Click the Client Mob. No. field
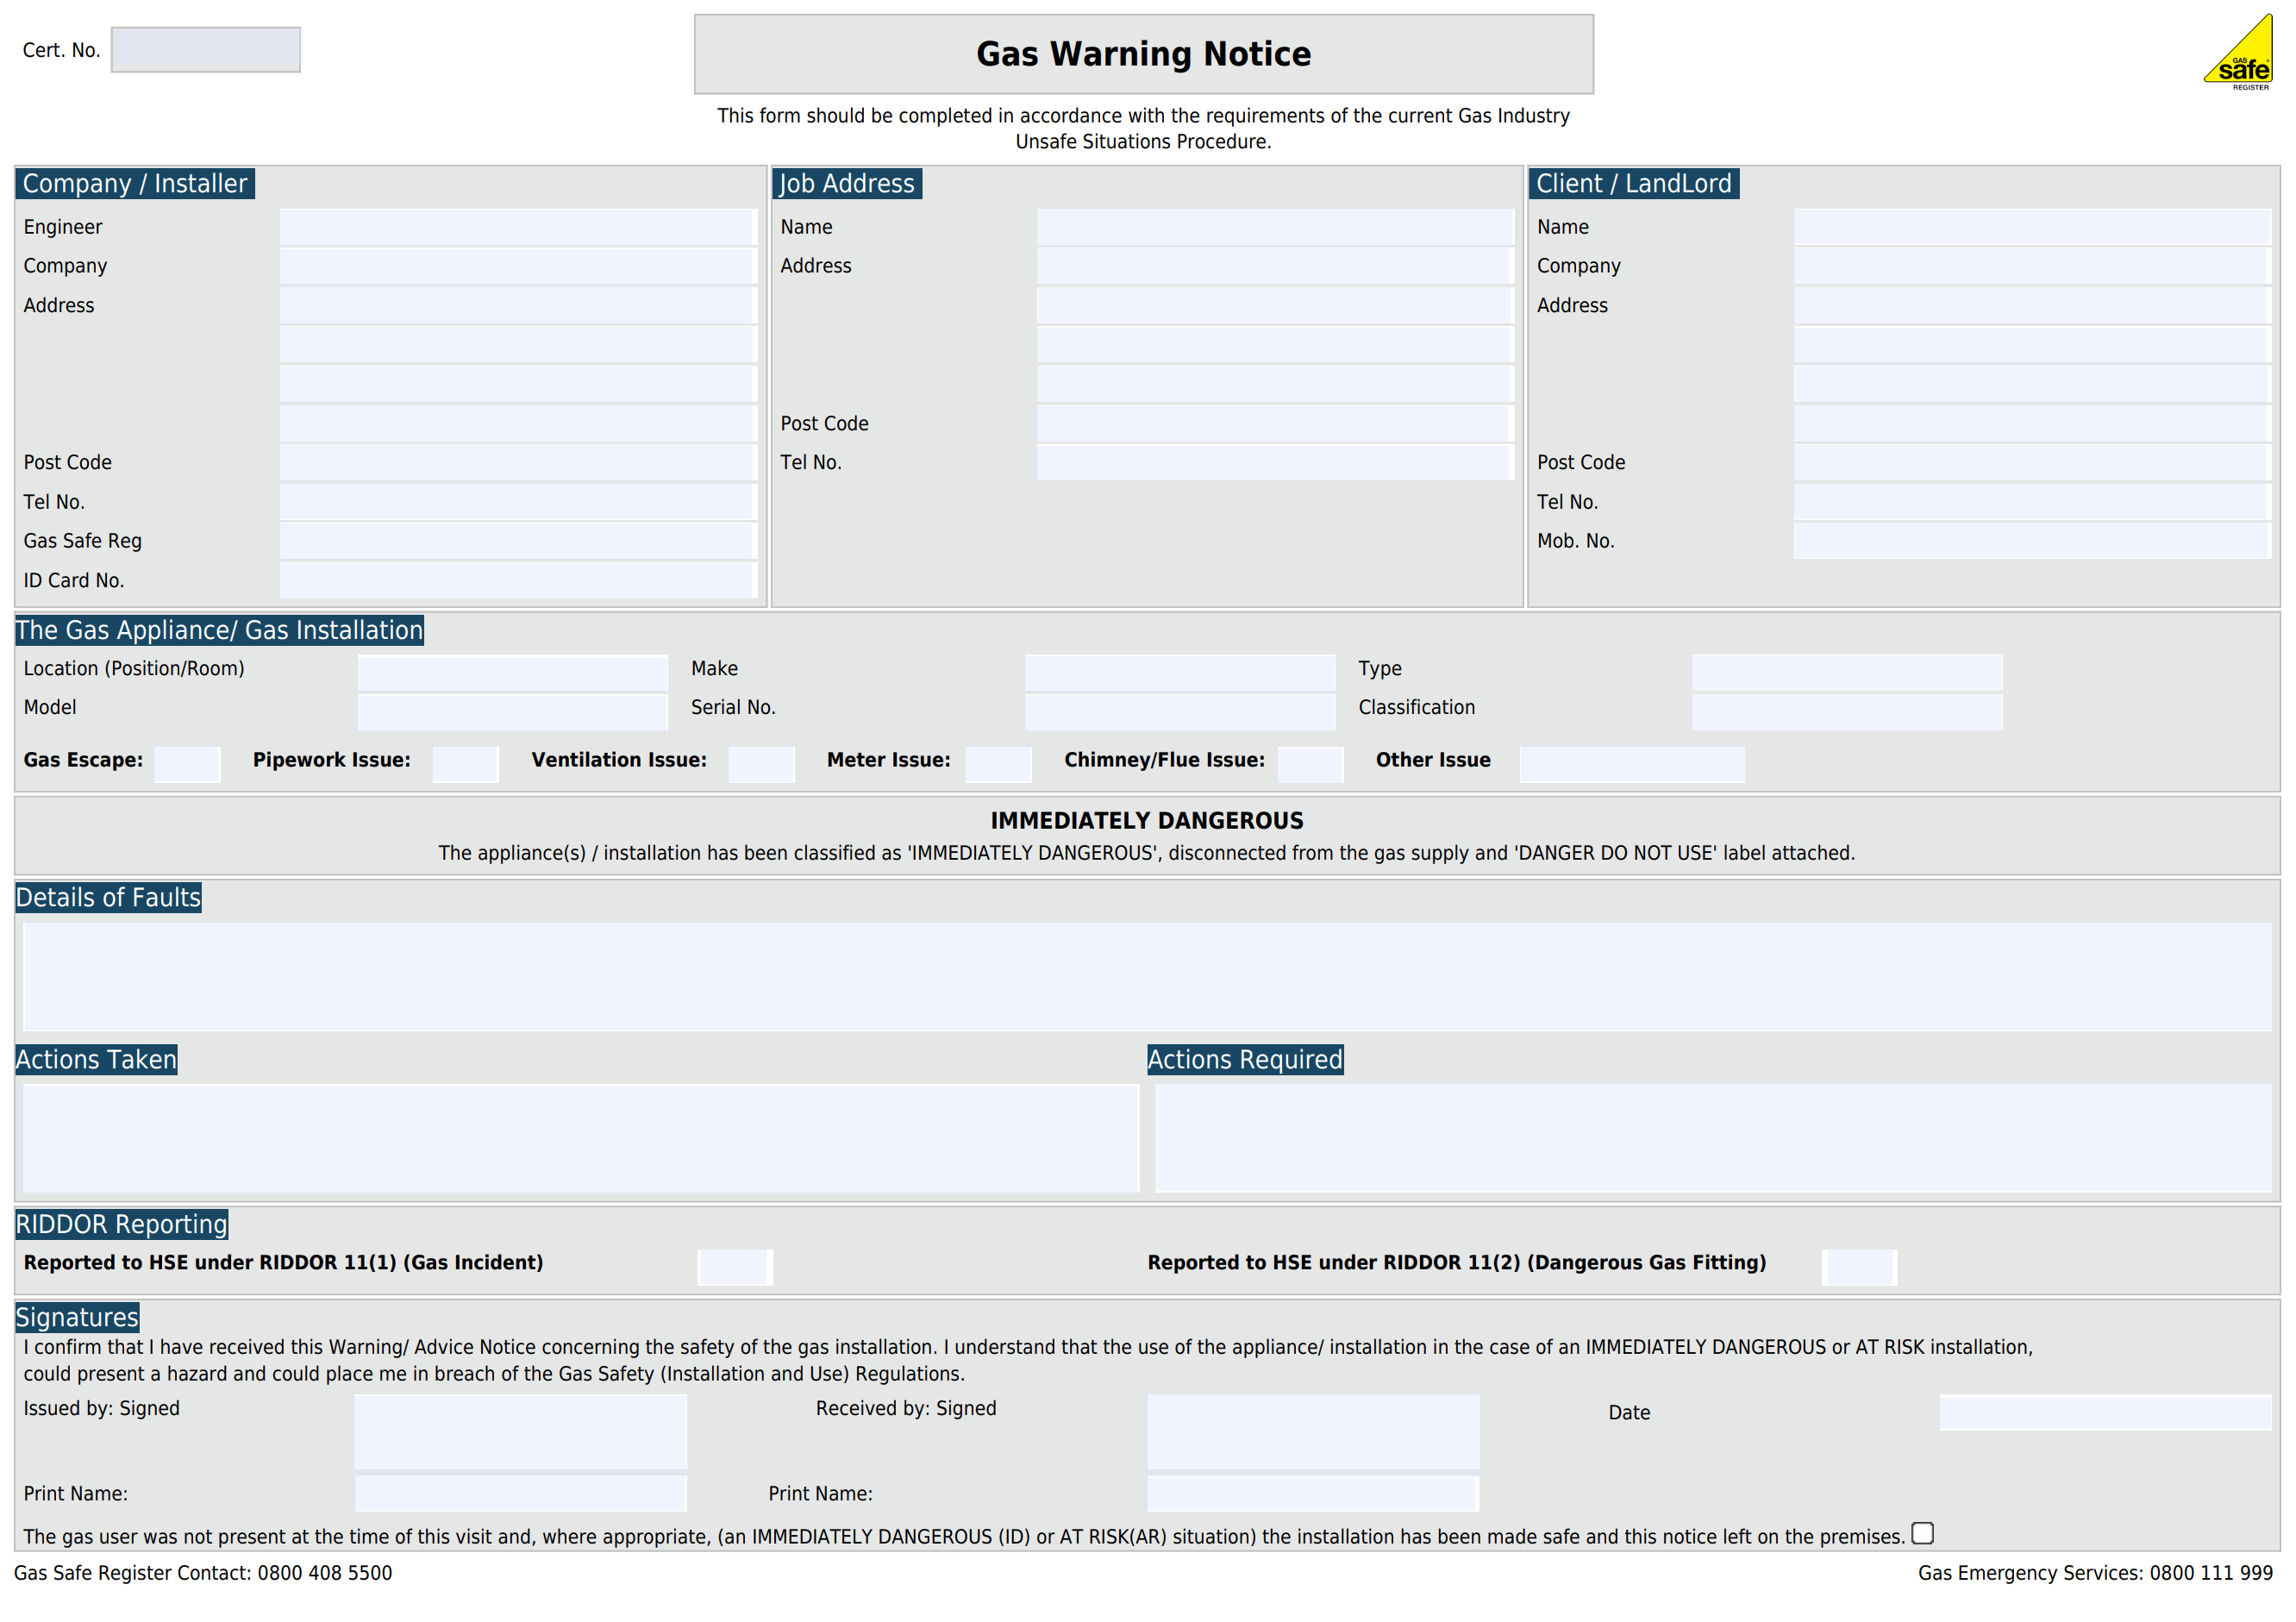The image size is (2296, 1622). (2031, 541)
